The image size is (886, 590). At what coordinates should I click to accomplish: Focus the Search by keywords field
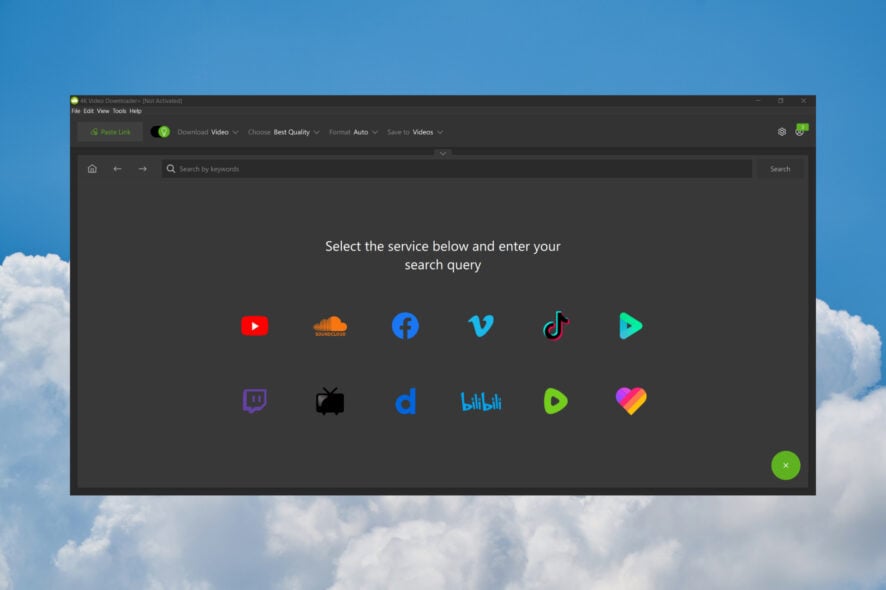click(x=457, y=169)
